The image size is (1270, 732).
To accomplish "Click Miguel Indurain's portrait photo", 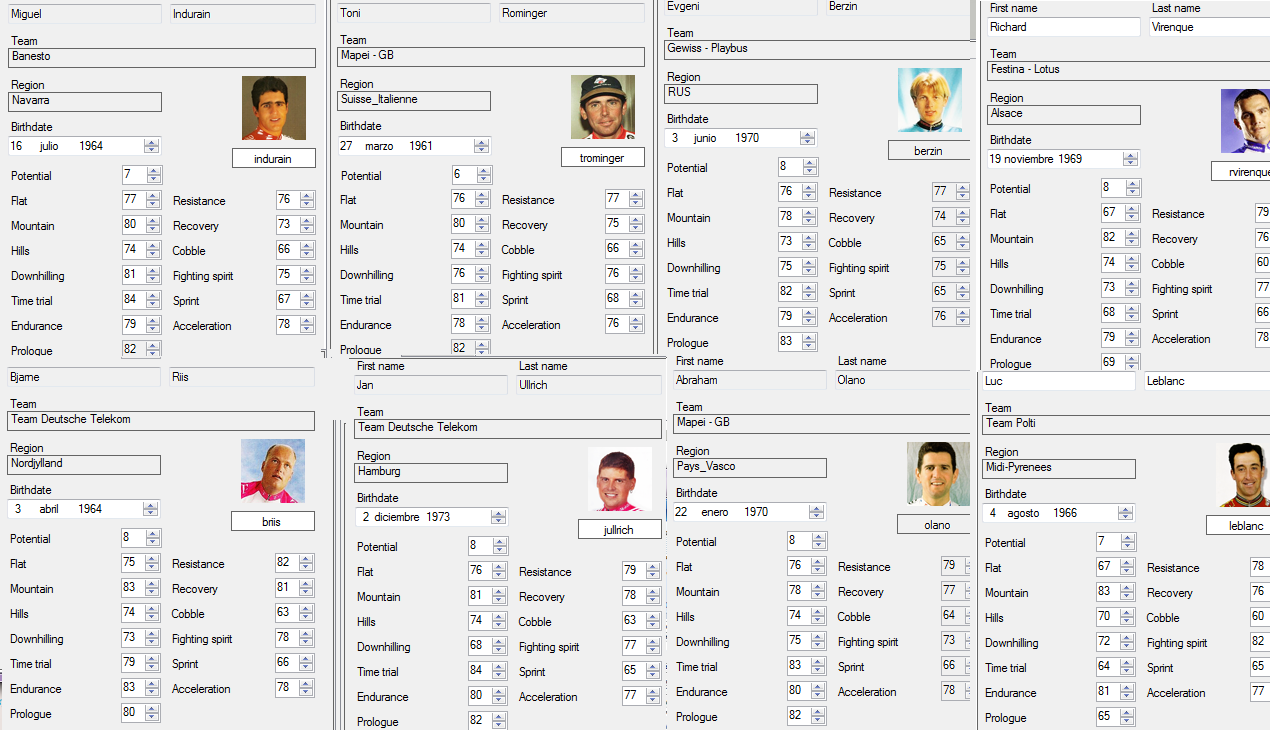I will pos(273,108).
